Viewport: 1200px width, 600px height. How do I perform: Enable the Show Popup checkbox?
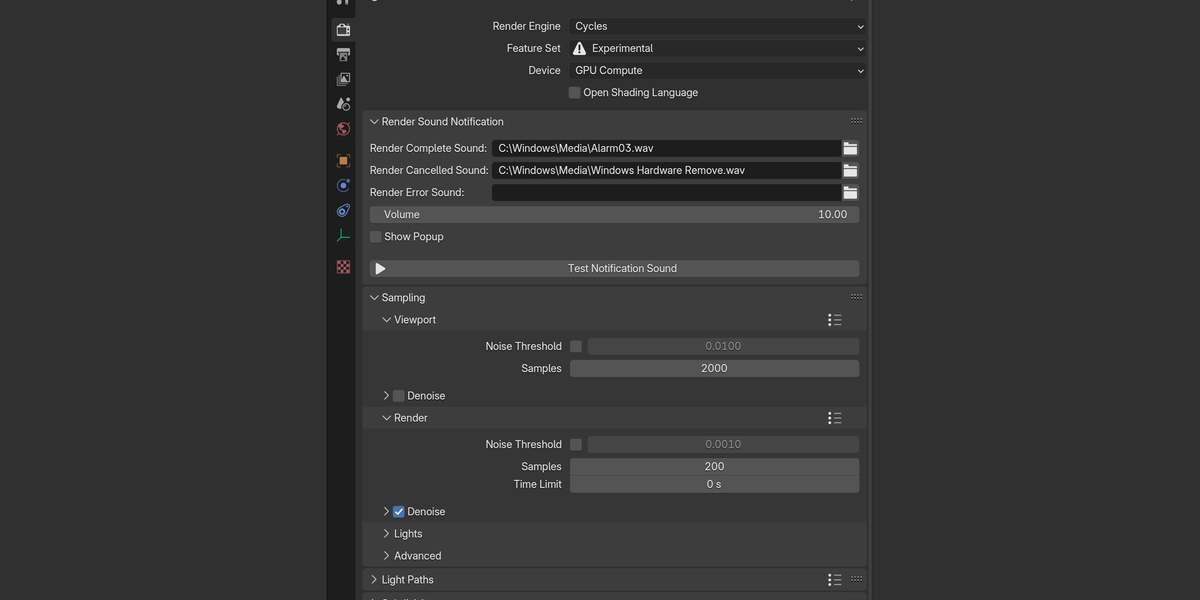coord(376,237)
